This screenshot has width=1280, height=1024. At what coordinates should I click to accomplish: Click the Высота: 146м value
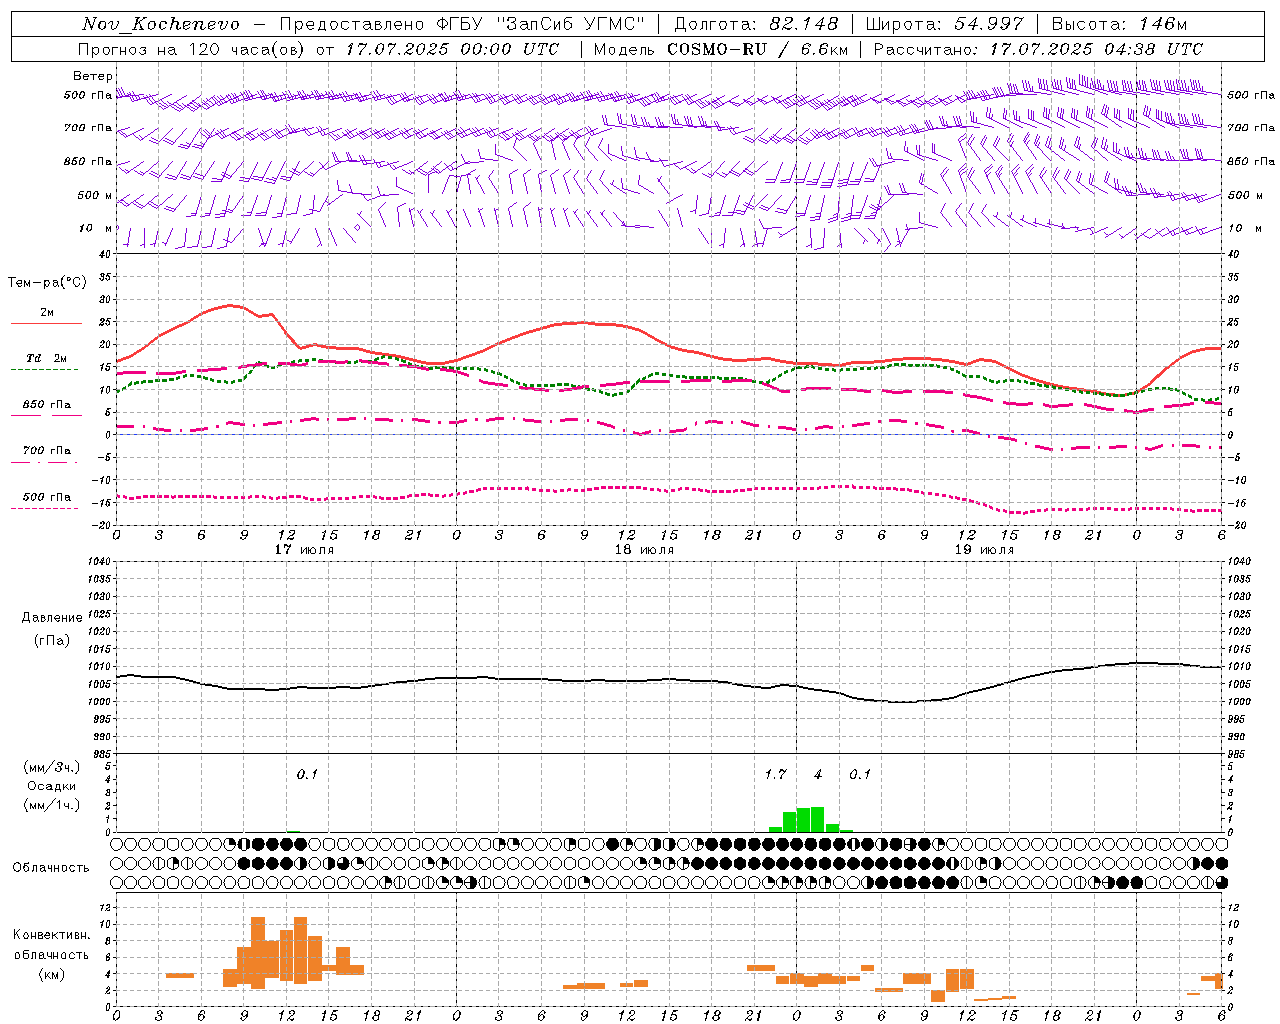click(1119, 24)
